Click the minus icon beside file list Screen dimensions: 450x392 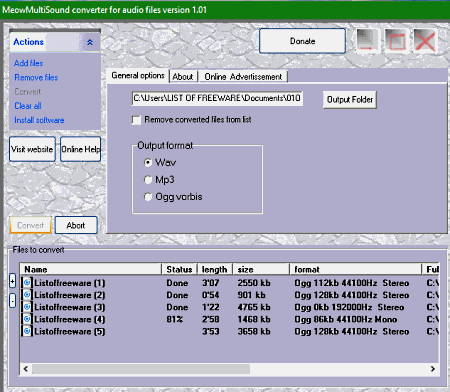click(12, 301)
